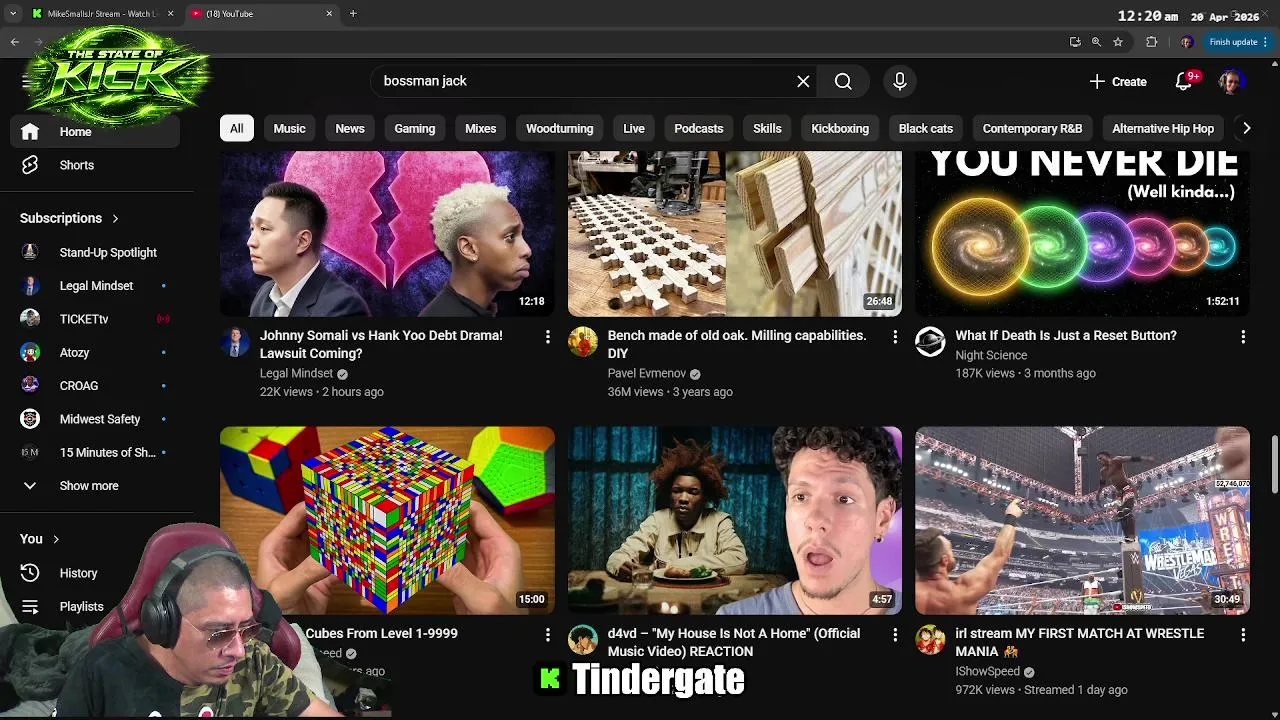Select the News filter chip
This screenshot has height=720, width=1280.
click(350, 128)
